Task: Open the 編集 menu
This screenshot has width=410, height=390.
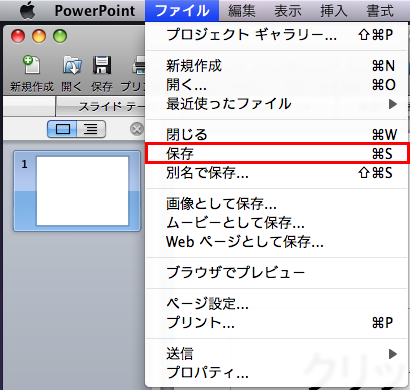Action: pos(242,11)
